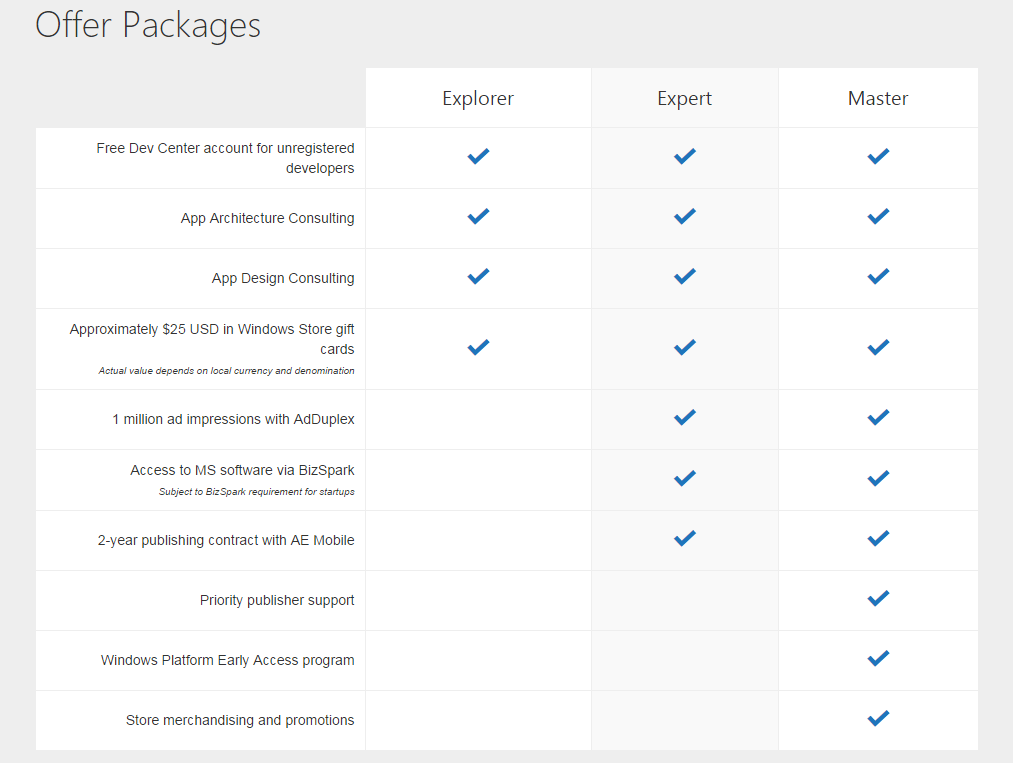Screen dimensions: 1013x763
Task: Click the Master checkmark for Windows Platform Early Access
Action: [x=878, y=658]
